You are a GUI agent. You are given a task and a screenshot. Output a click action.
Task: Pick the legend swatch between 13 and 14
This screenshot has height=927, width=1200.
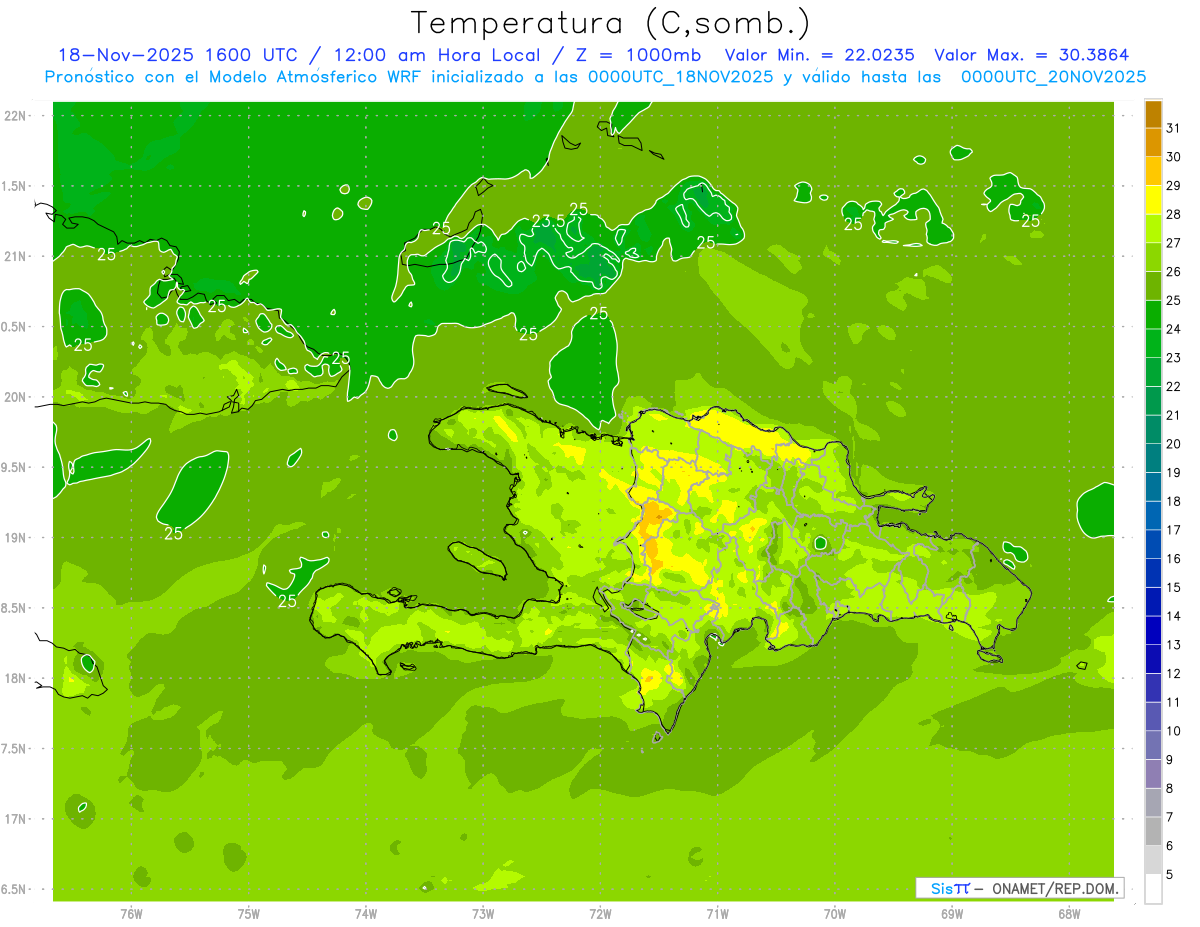(x=1153, y=630)
